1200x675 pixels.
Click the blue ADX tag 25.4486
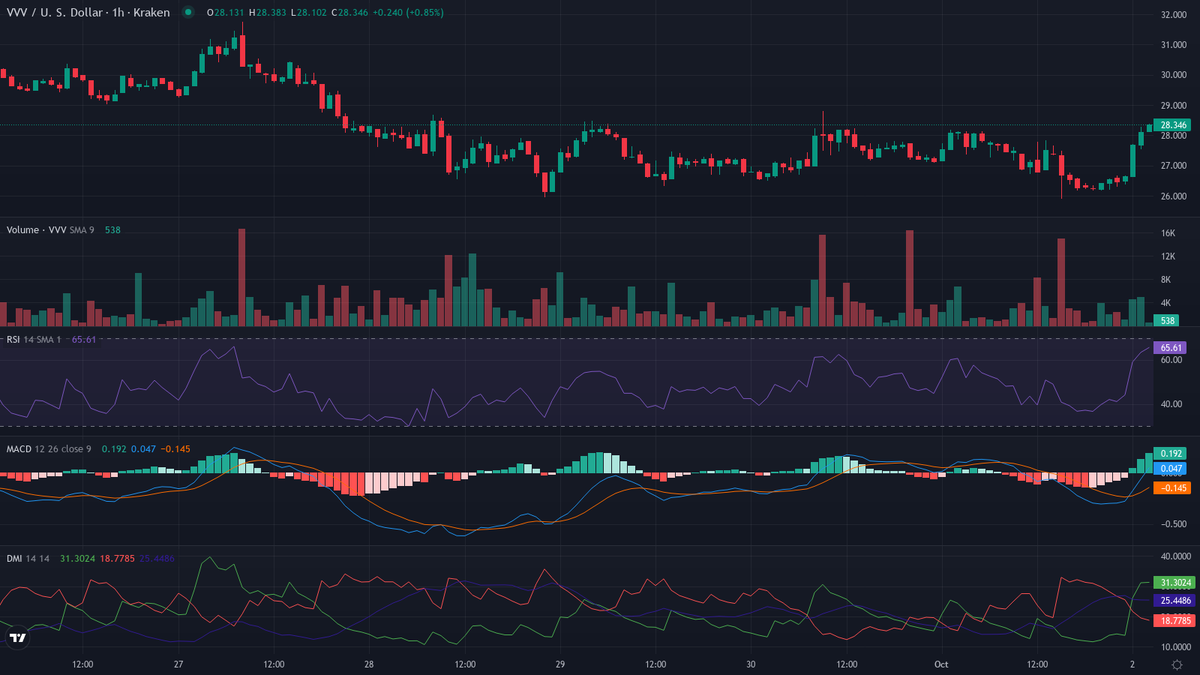tap(1173, 601)
